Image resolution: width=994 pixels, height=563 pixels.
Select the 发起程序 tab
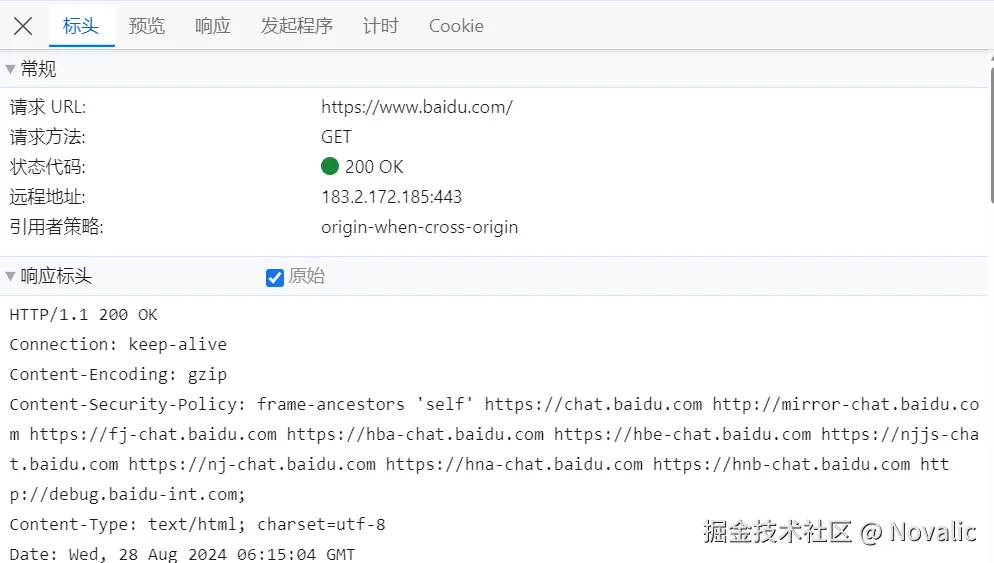(x=297, y=26)
